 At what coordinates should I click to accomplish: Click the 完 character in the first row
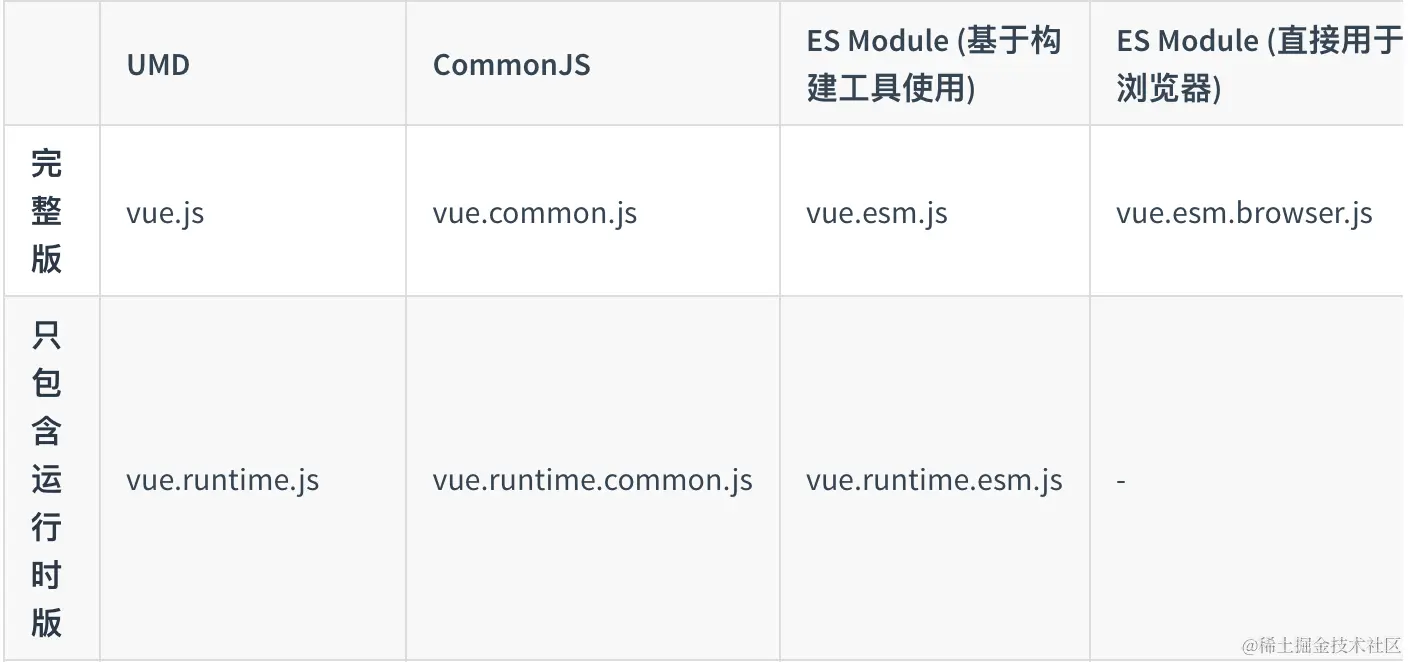tap(47, 162)
